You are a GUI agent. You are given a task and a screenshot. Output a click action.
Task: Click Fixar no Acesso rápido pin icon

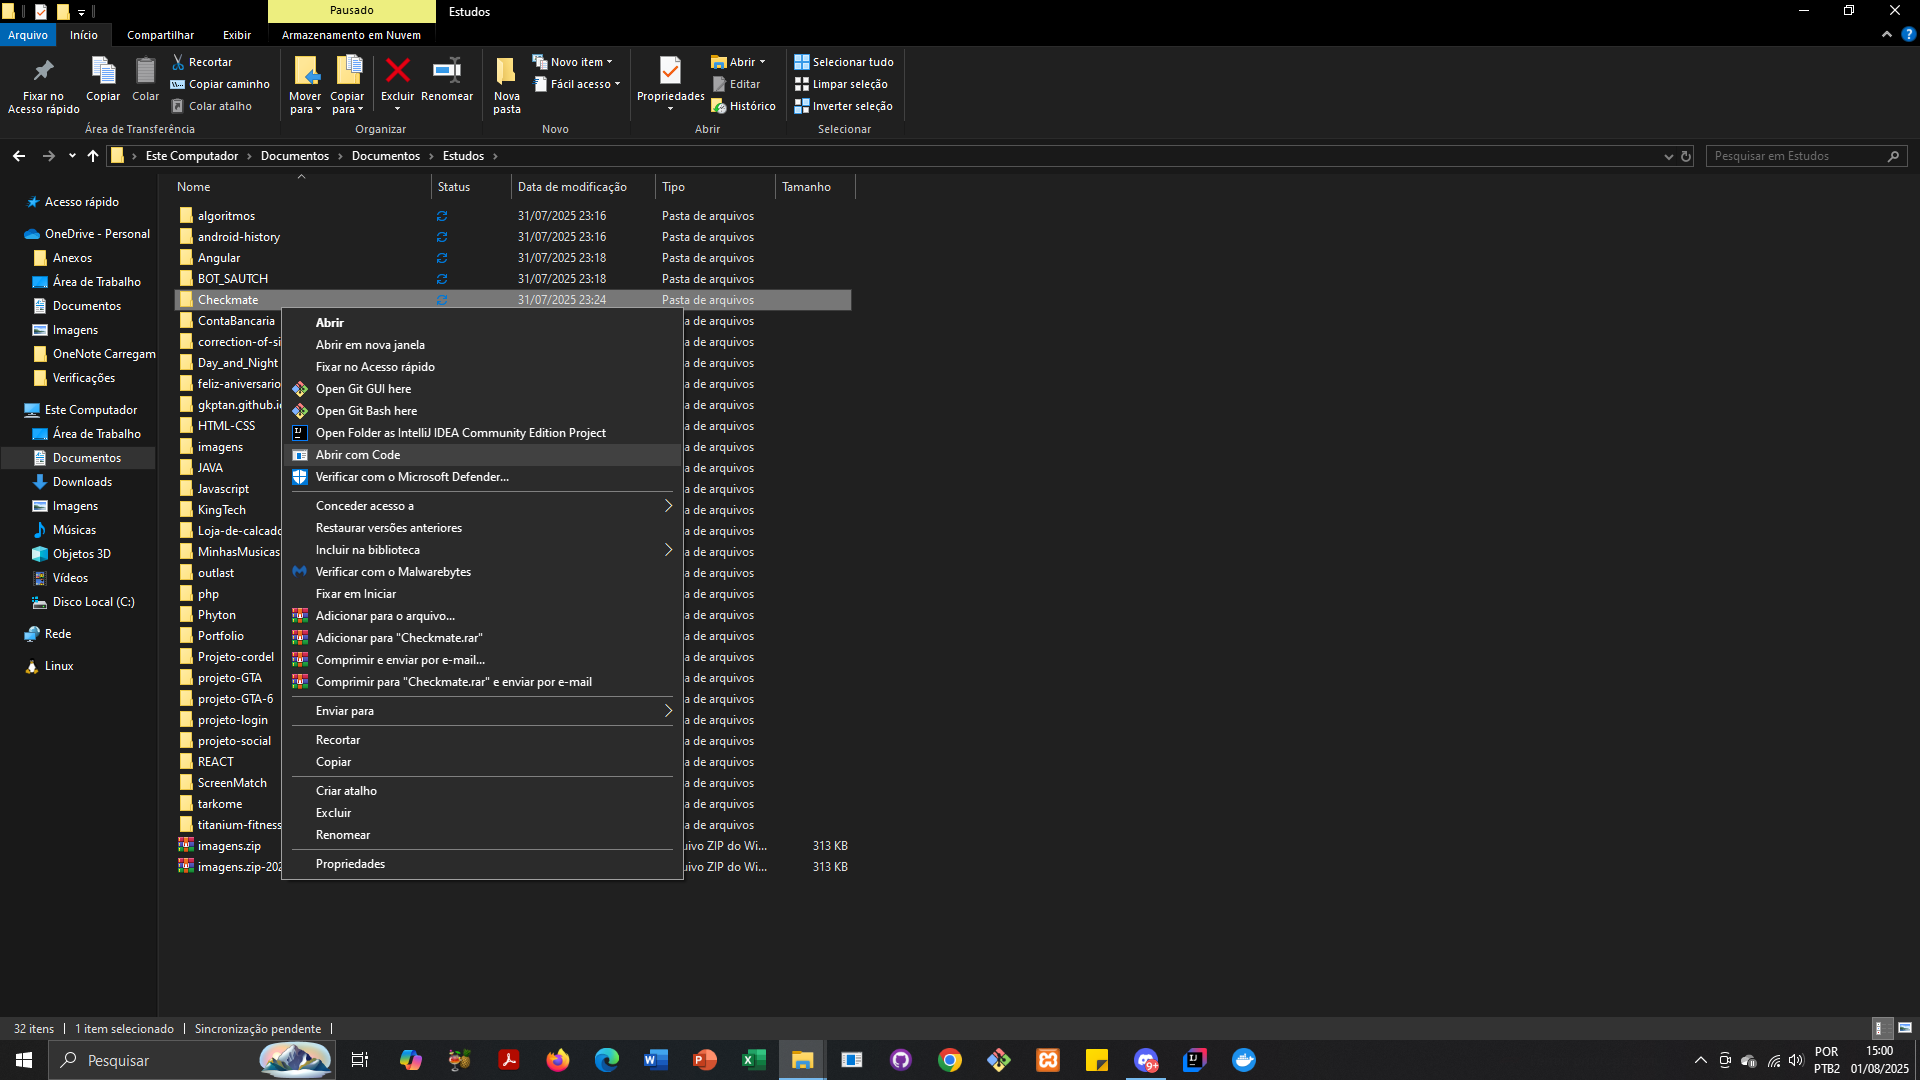coord(43,71)
